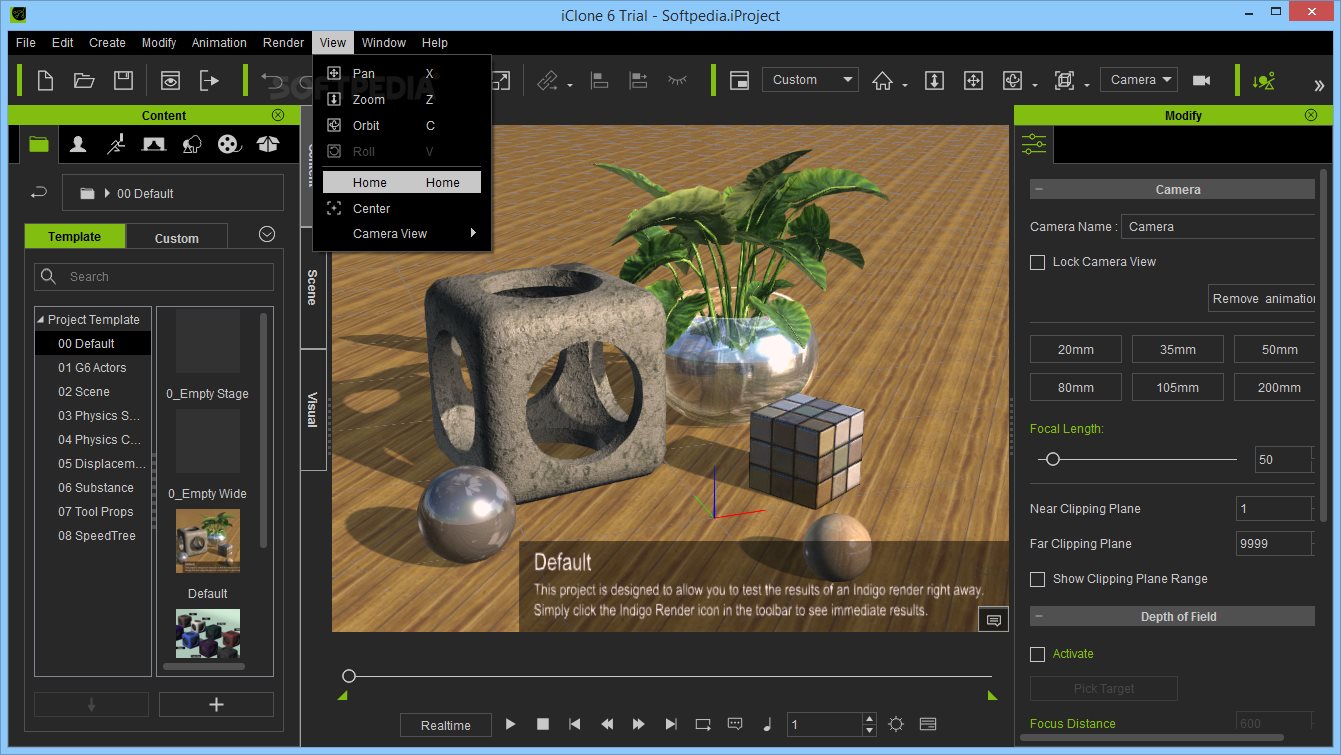Image resolution: width=1341 pixels, height=755 pixels.
Task: Select the Default project thumbnail
Action: [x=208, y=541]
